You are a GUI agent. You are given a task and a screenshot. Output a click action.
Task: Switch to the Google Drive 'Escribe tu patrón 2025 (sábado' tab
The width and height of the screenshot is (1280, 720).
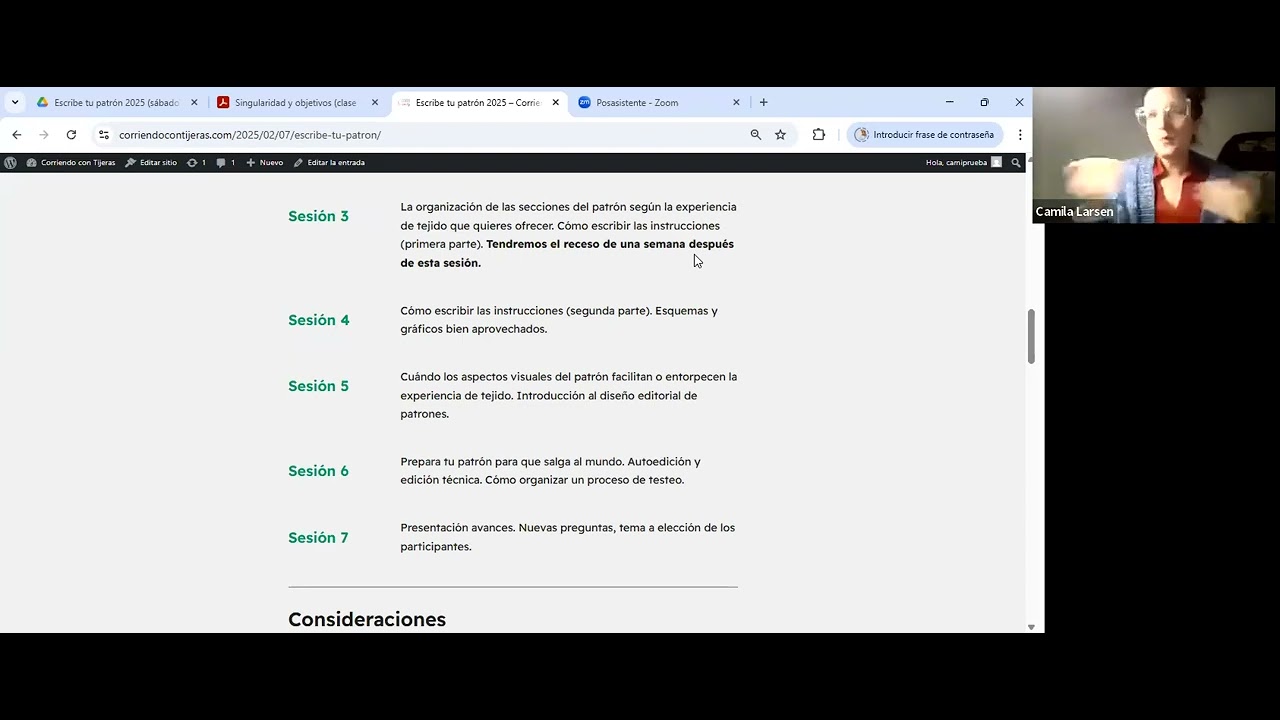click(117, 102)
